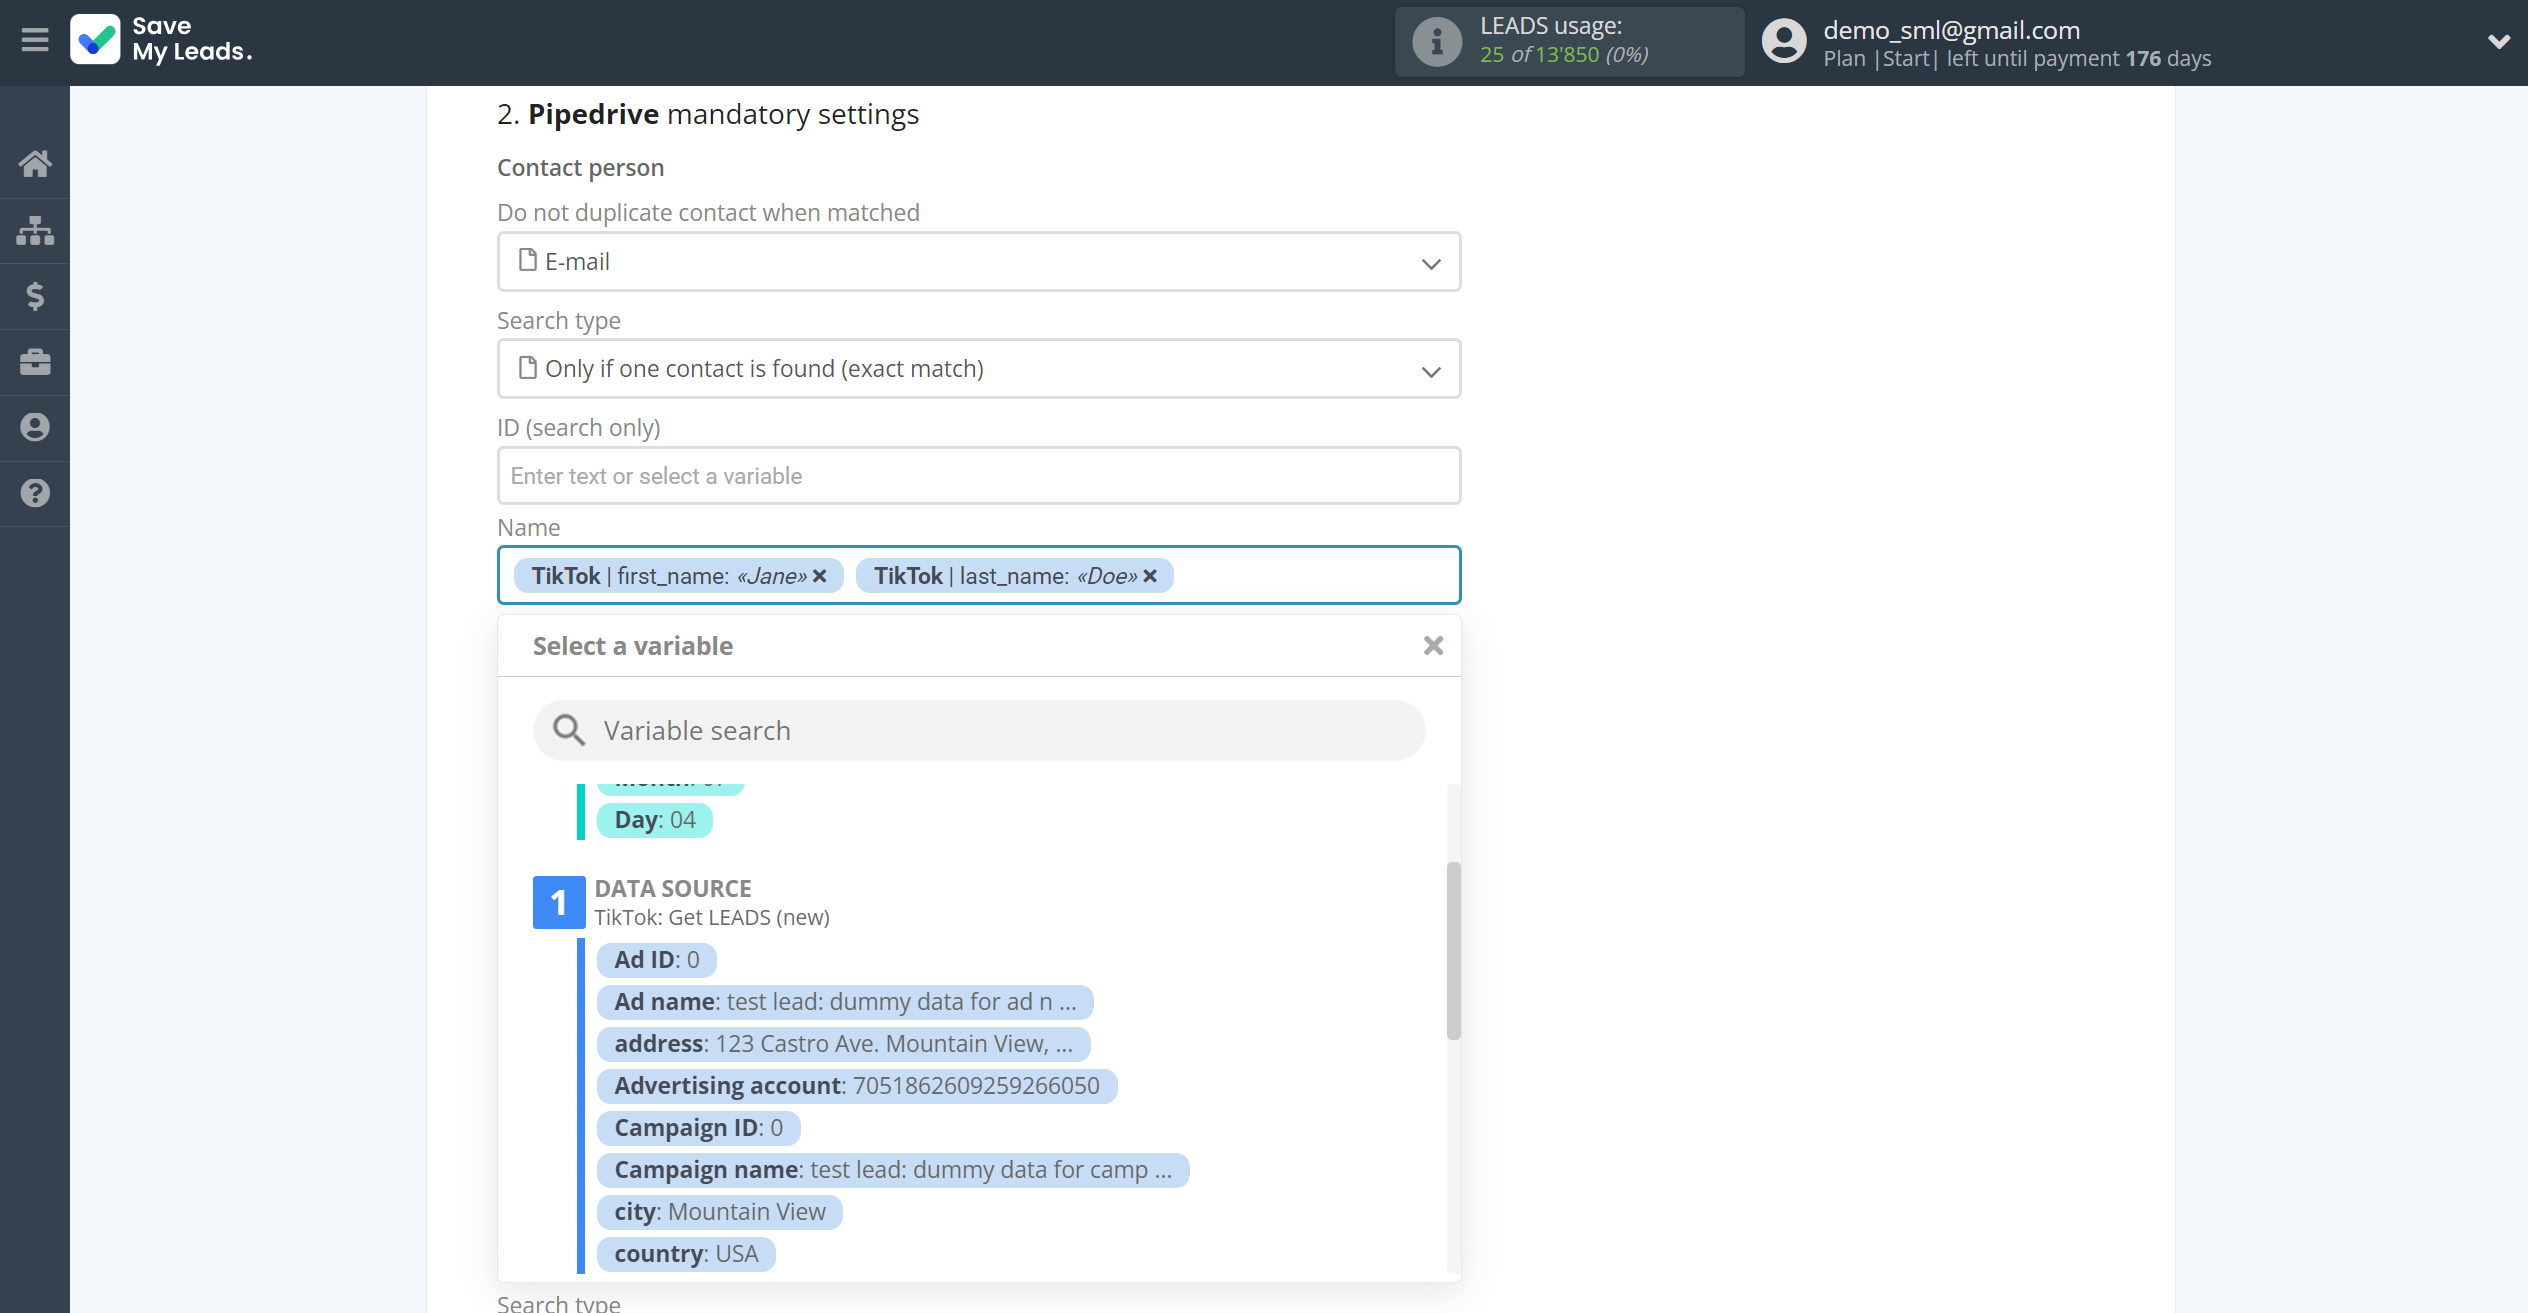Select the Ad ID variable
Screen dimensions: 2528x1313
[x=657, y=960]
